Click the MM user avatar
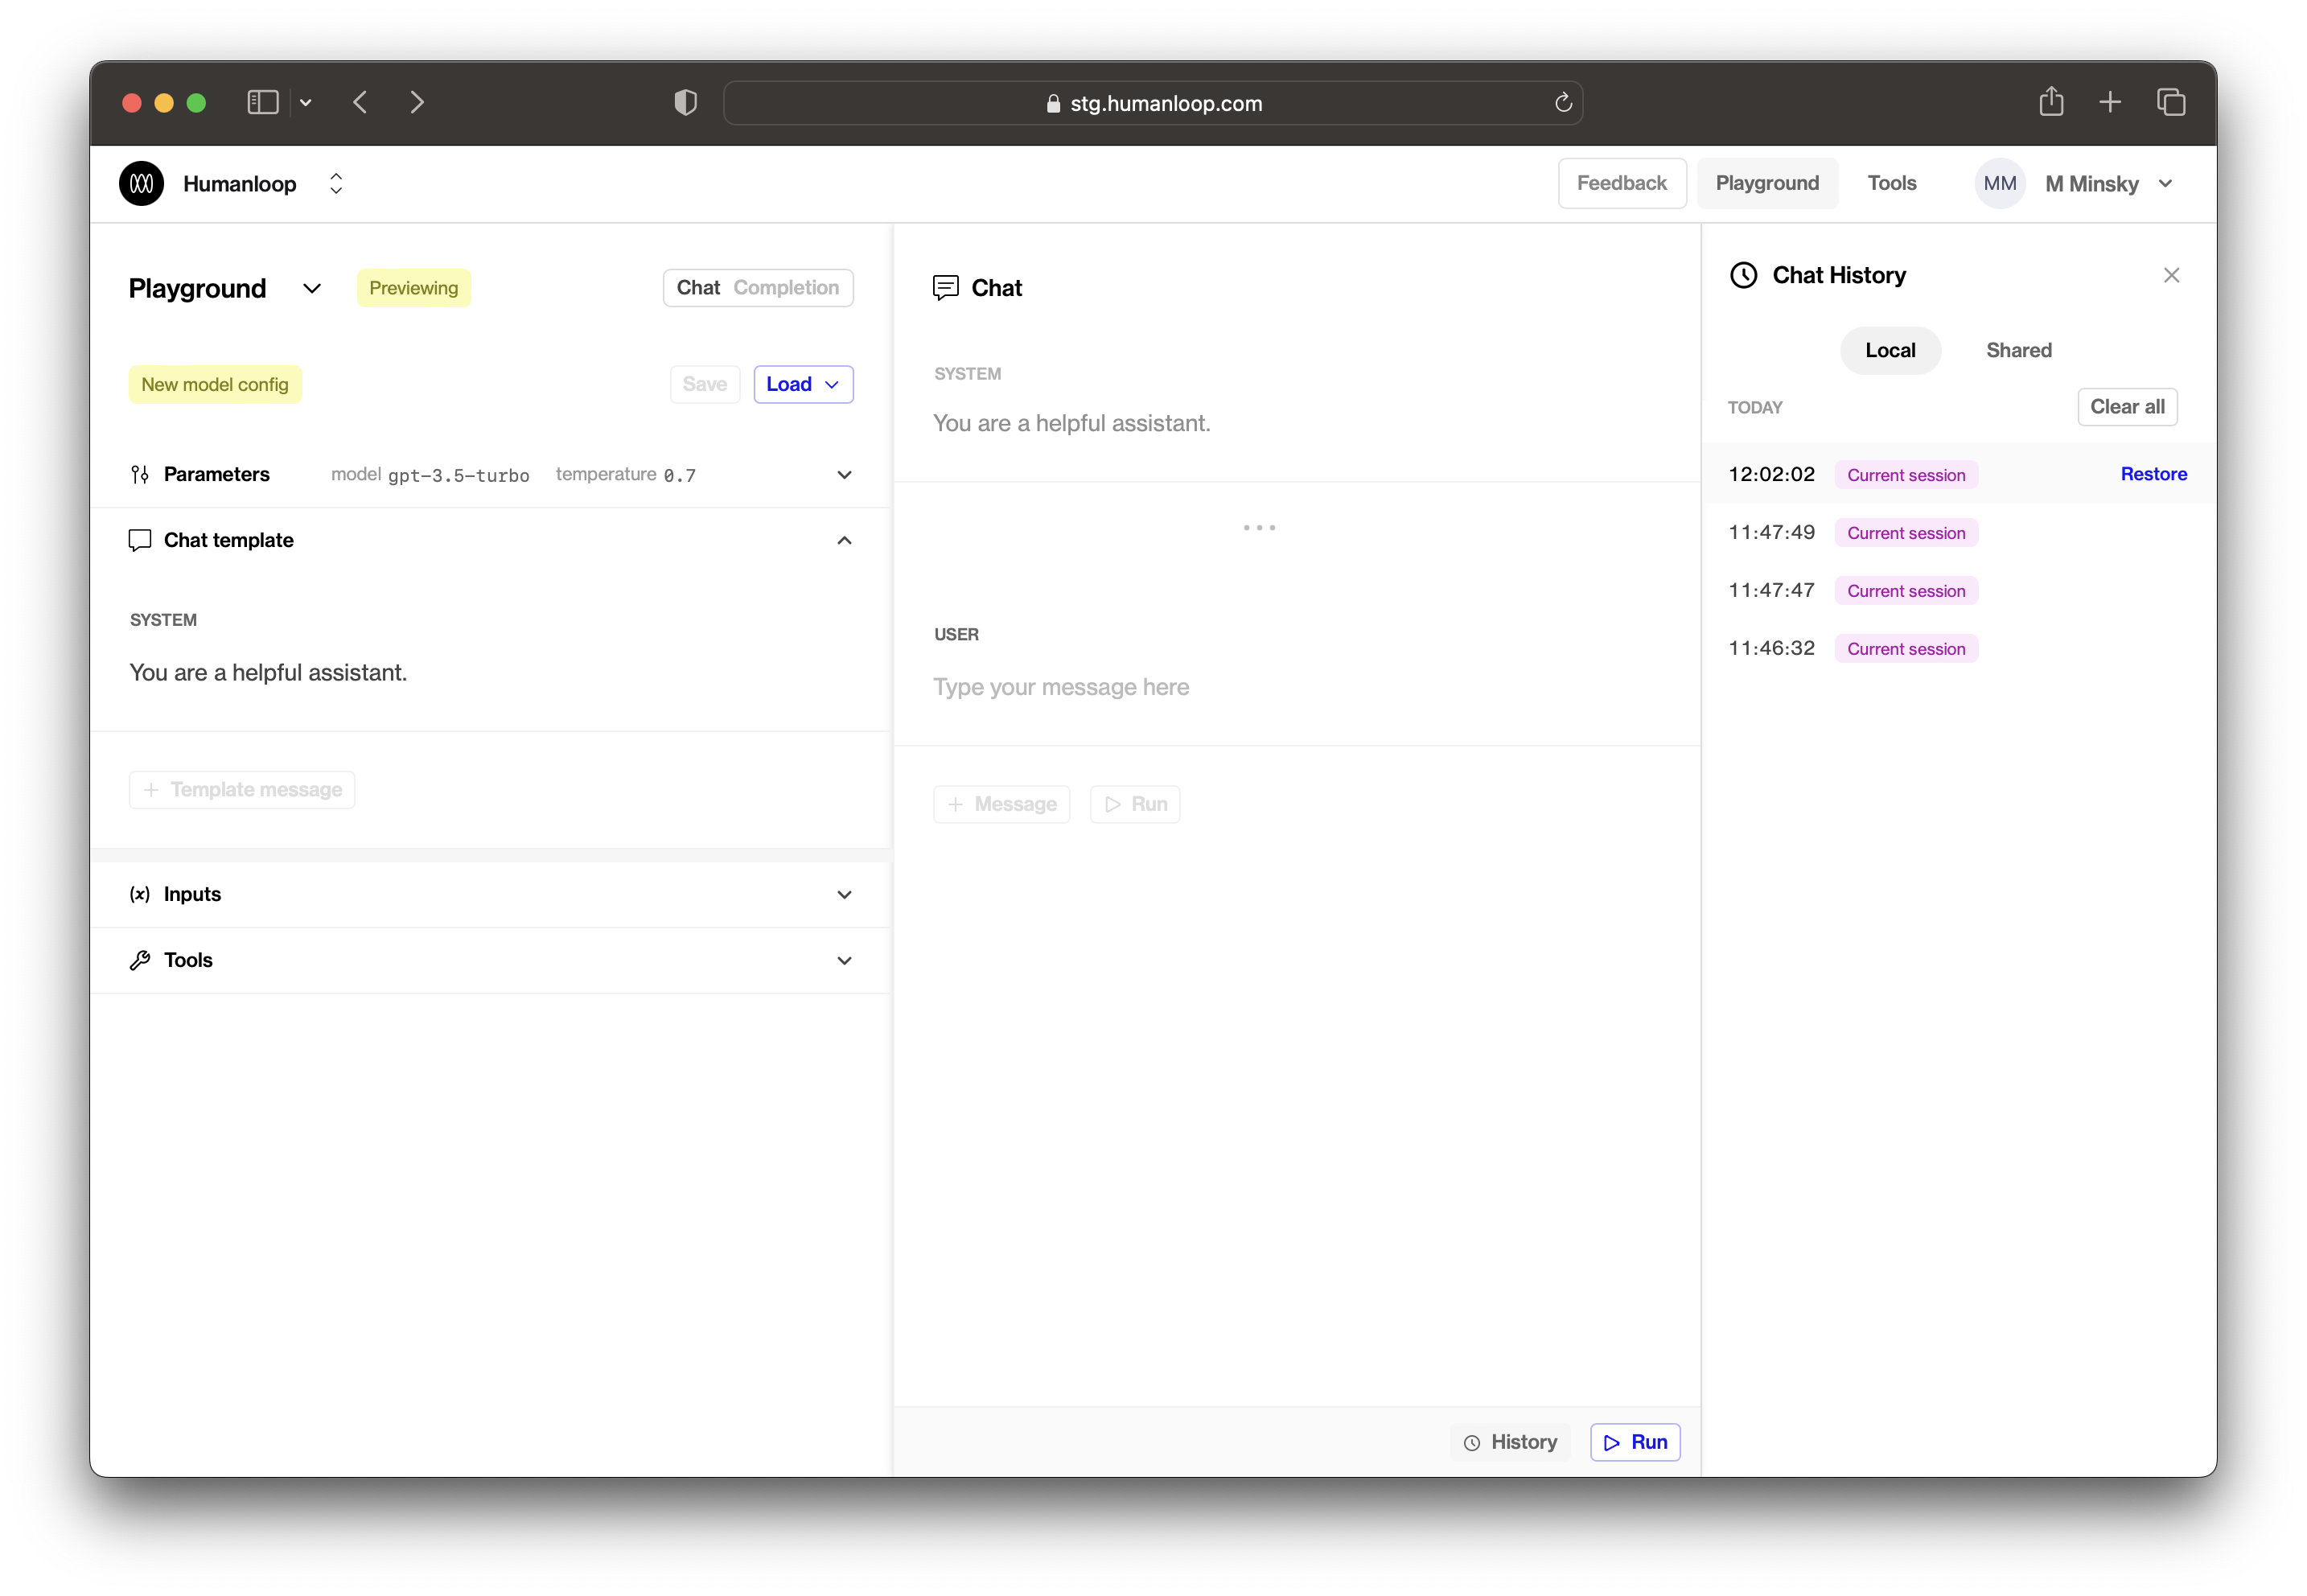2307x1596 pixels. point(1999,184)
